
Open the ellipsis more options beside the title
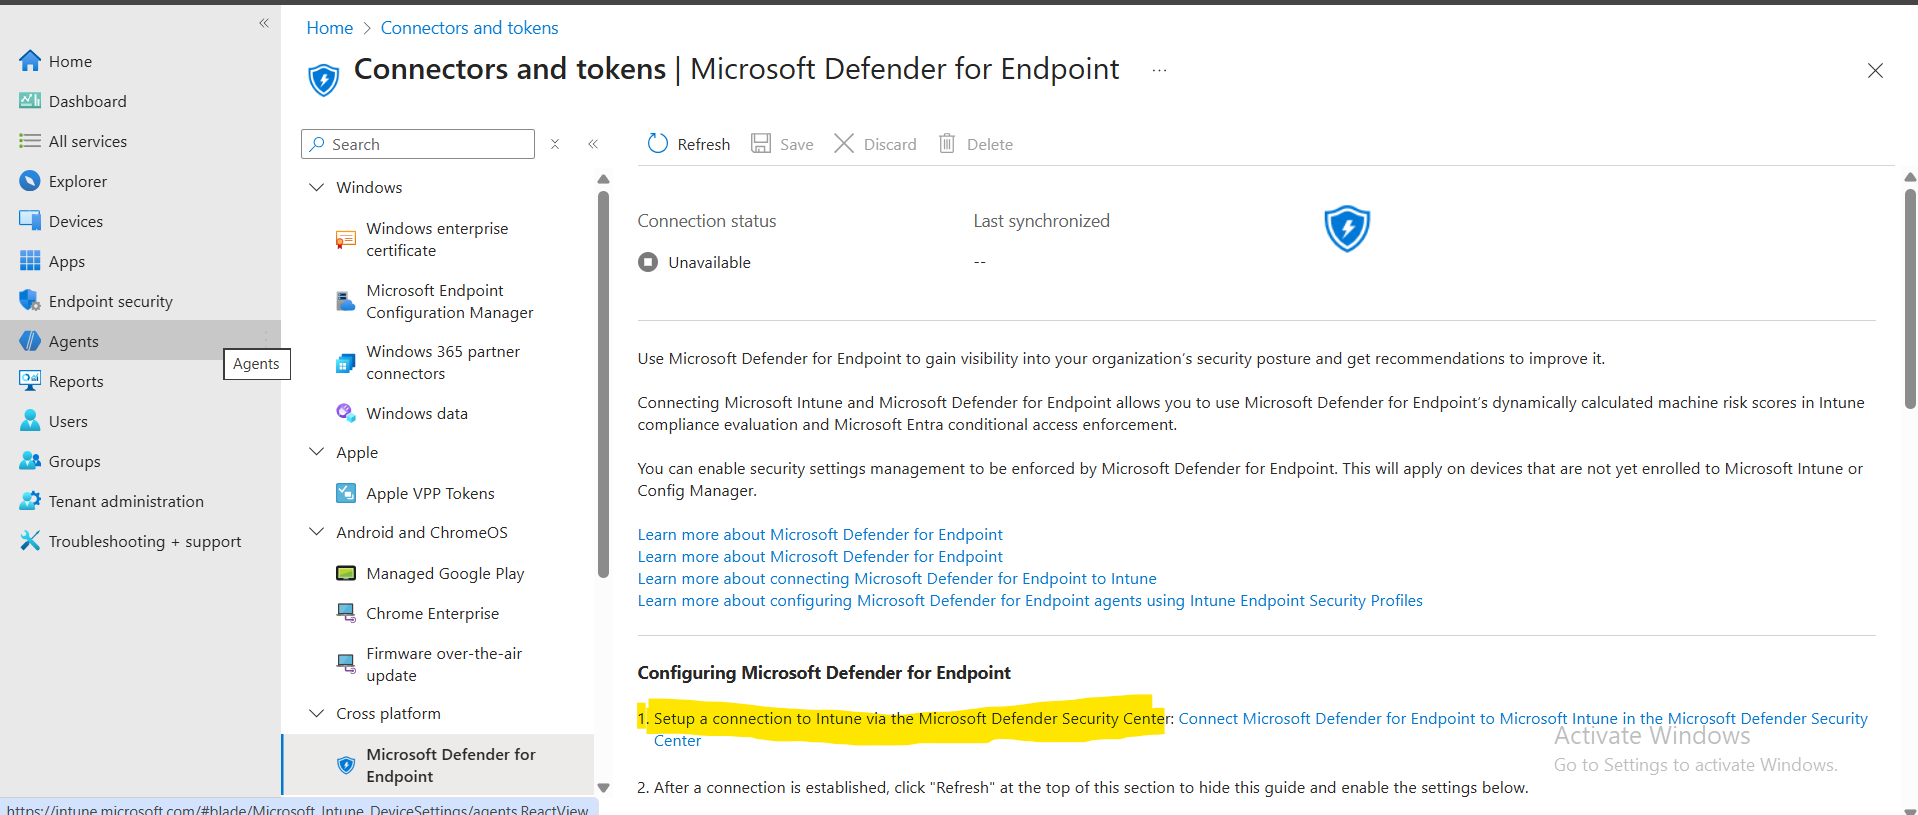(x=1159, y=70)
